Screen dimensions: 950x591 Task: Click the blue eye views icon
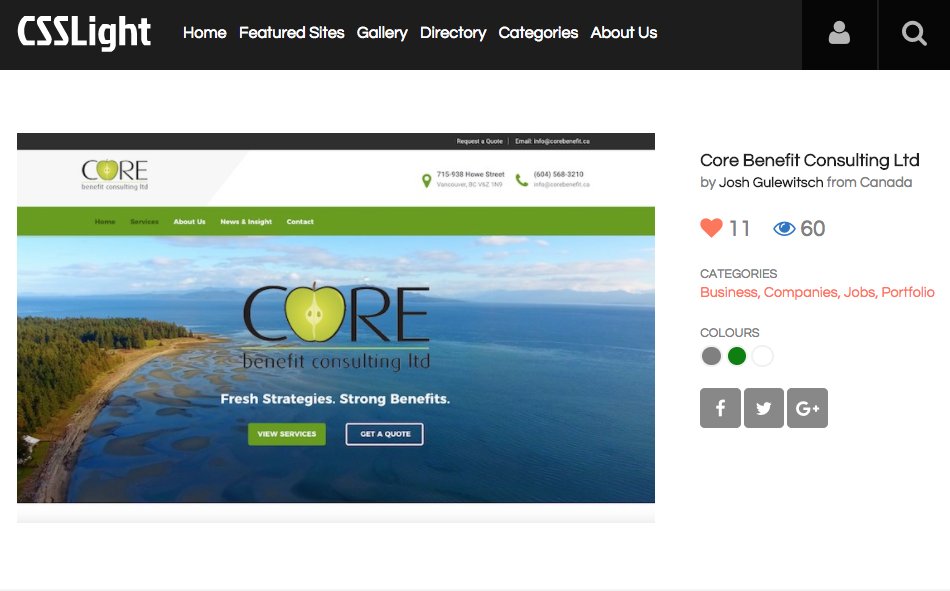tap(784, 229)
